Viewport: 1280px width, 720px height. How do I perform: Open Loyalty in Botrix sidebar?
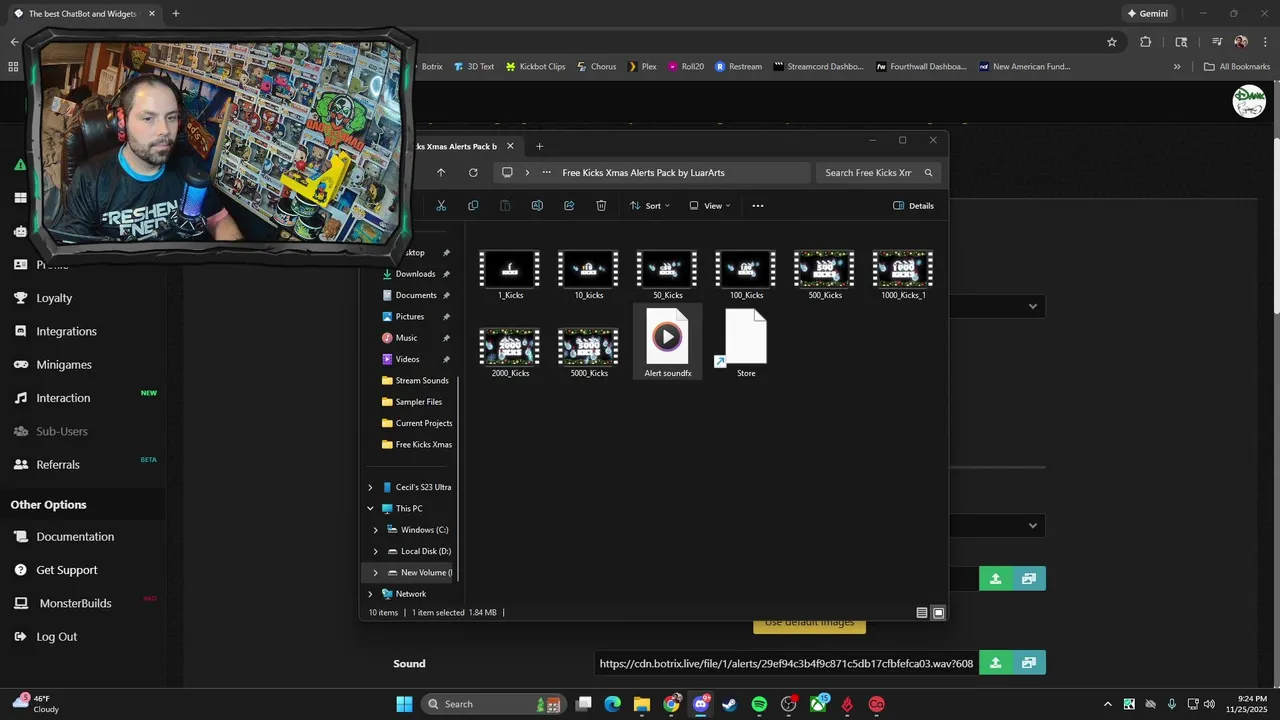(54, 298)
